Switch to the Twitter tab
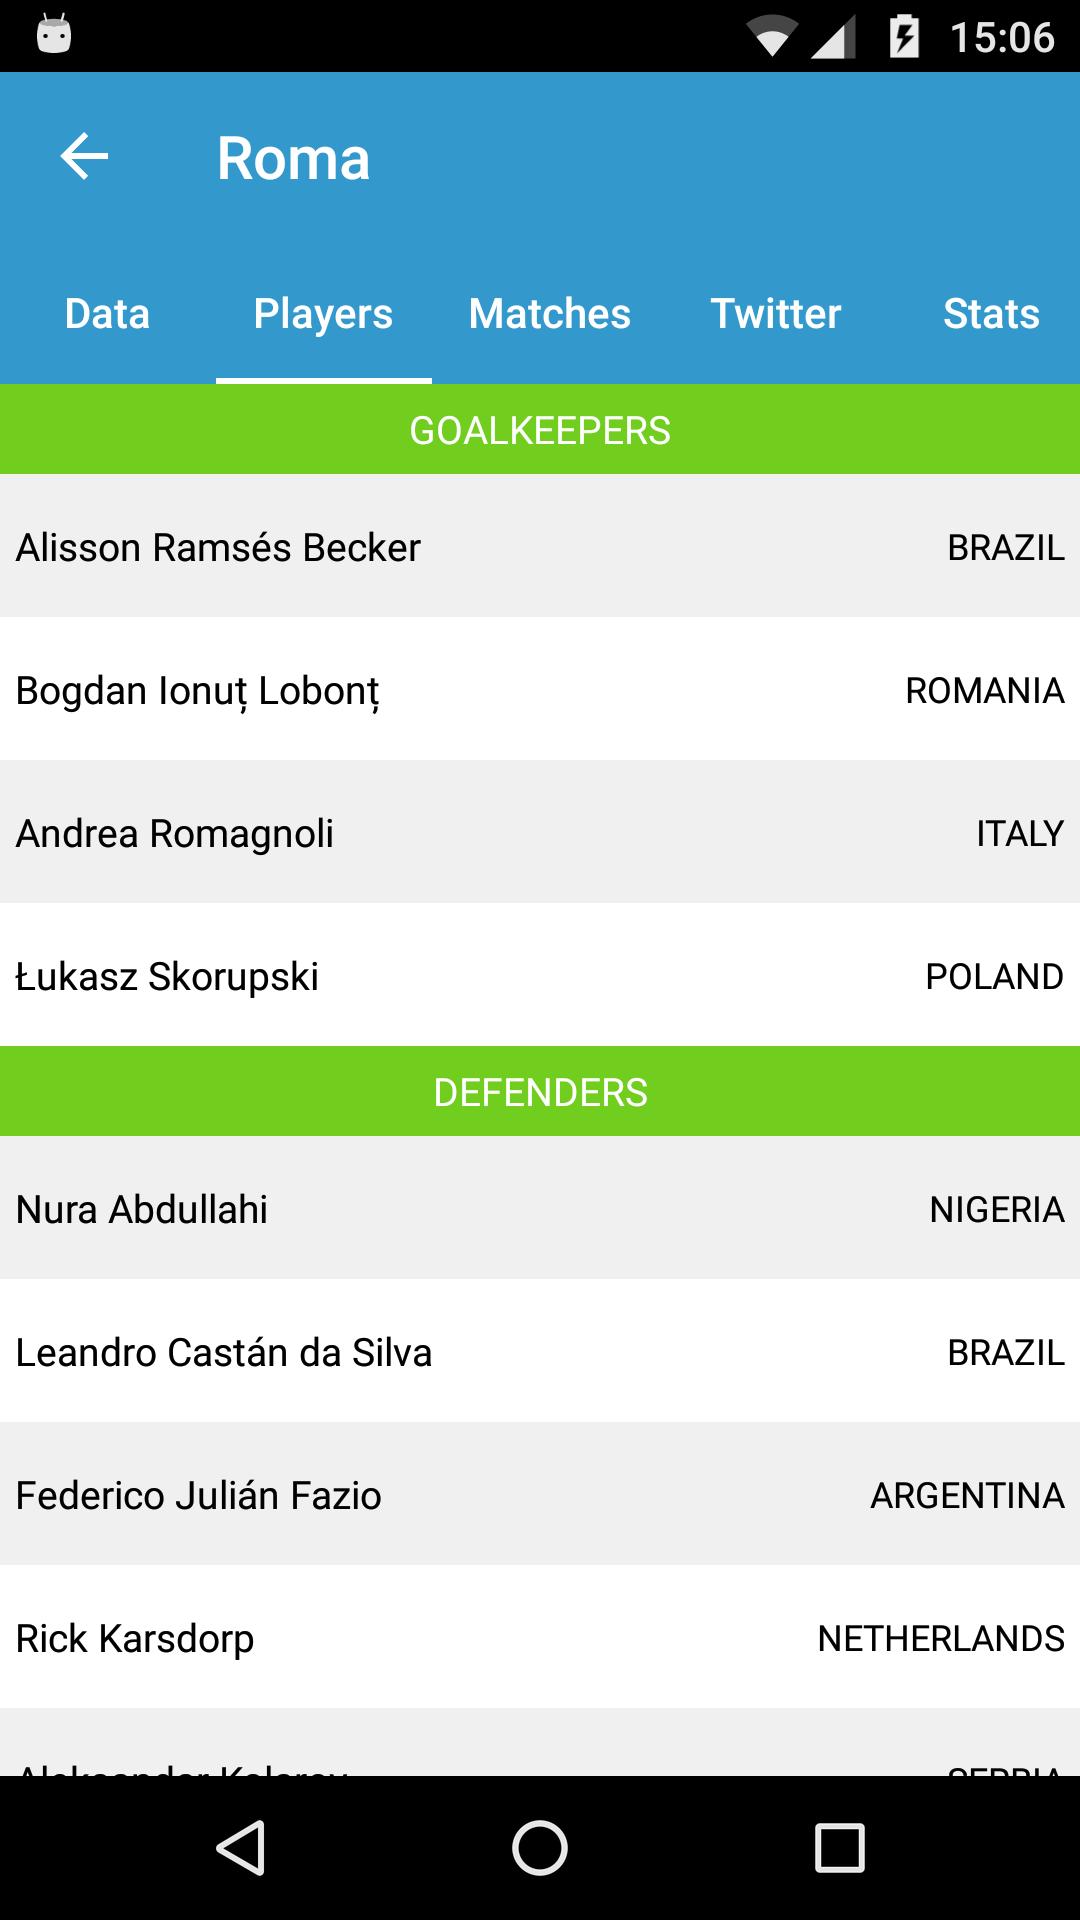The image size is (1080, 1920). click(x=775, y=314)
